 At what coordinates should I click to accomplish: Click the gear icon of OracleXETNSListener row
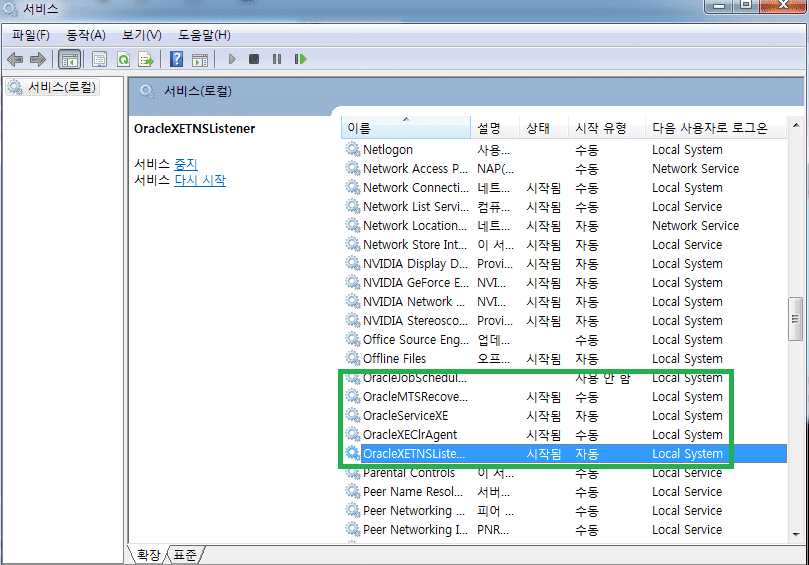tap(352, 454)
